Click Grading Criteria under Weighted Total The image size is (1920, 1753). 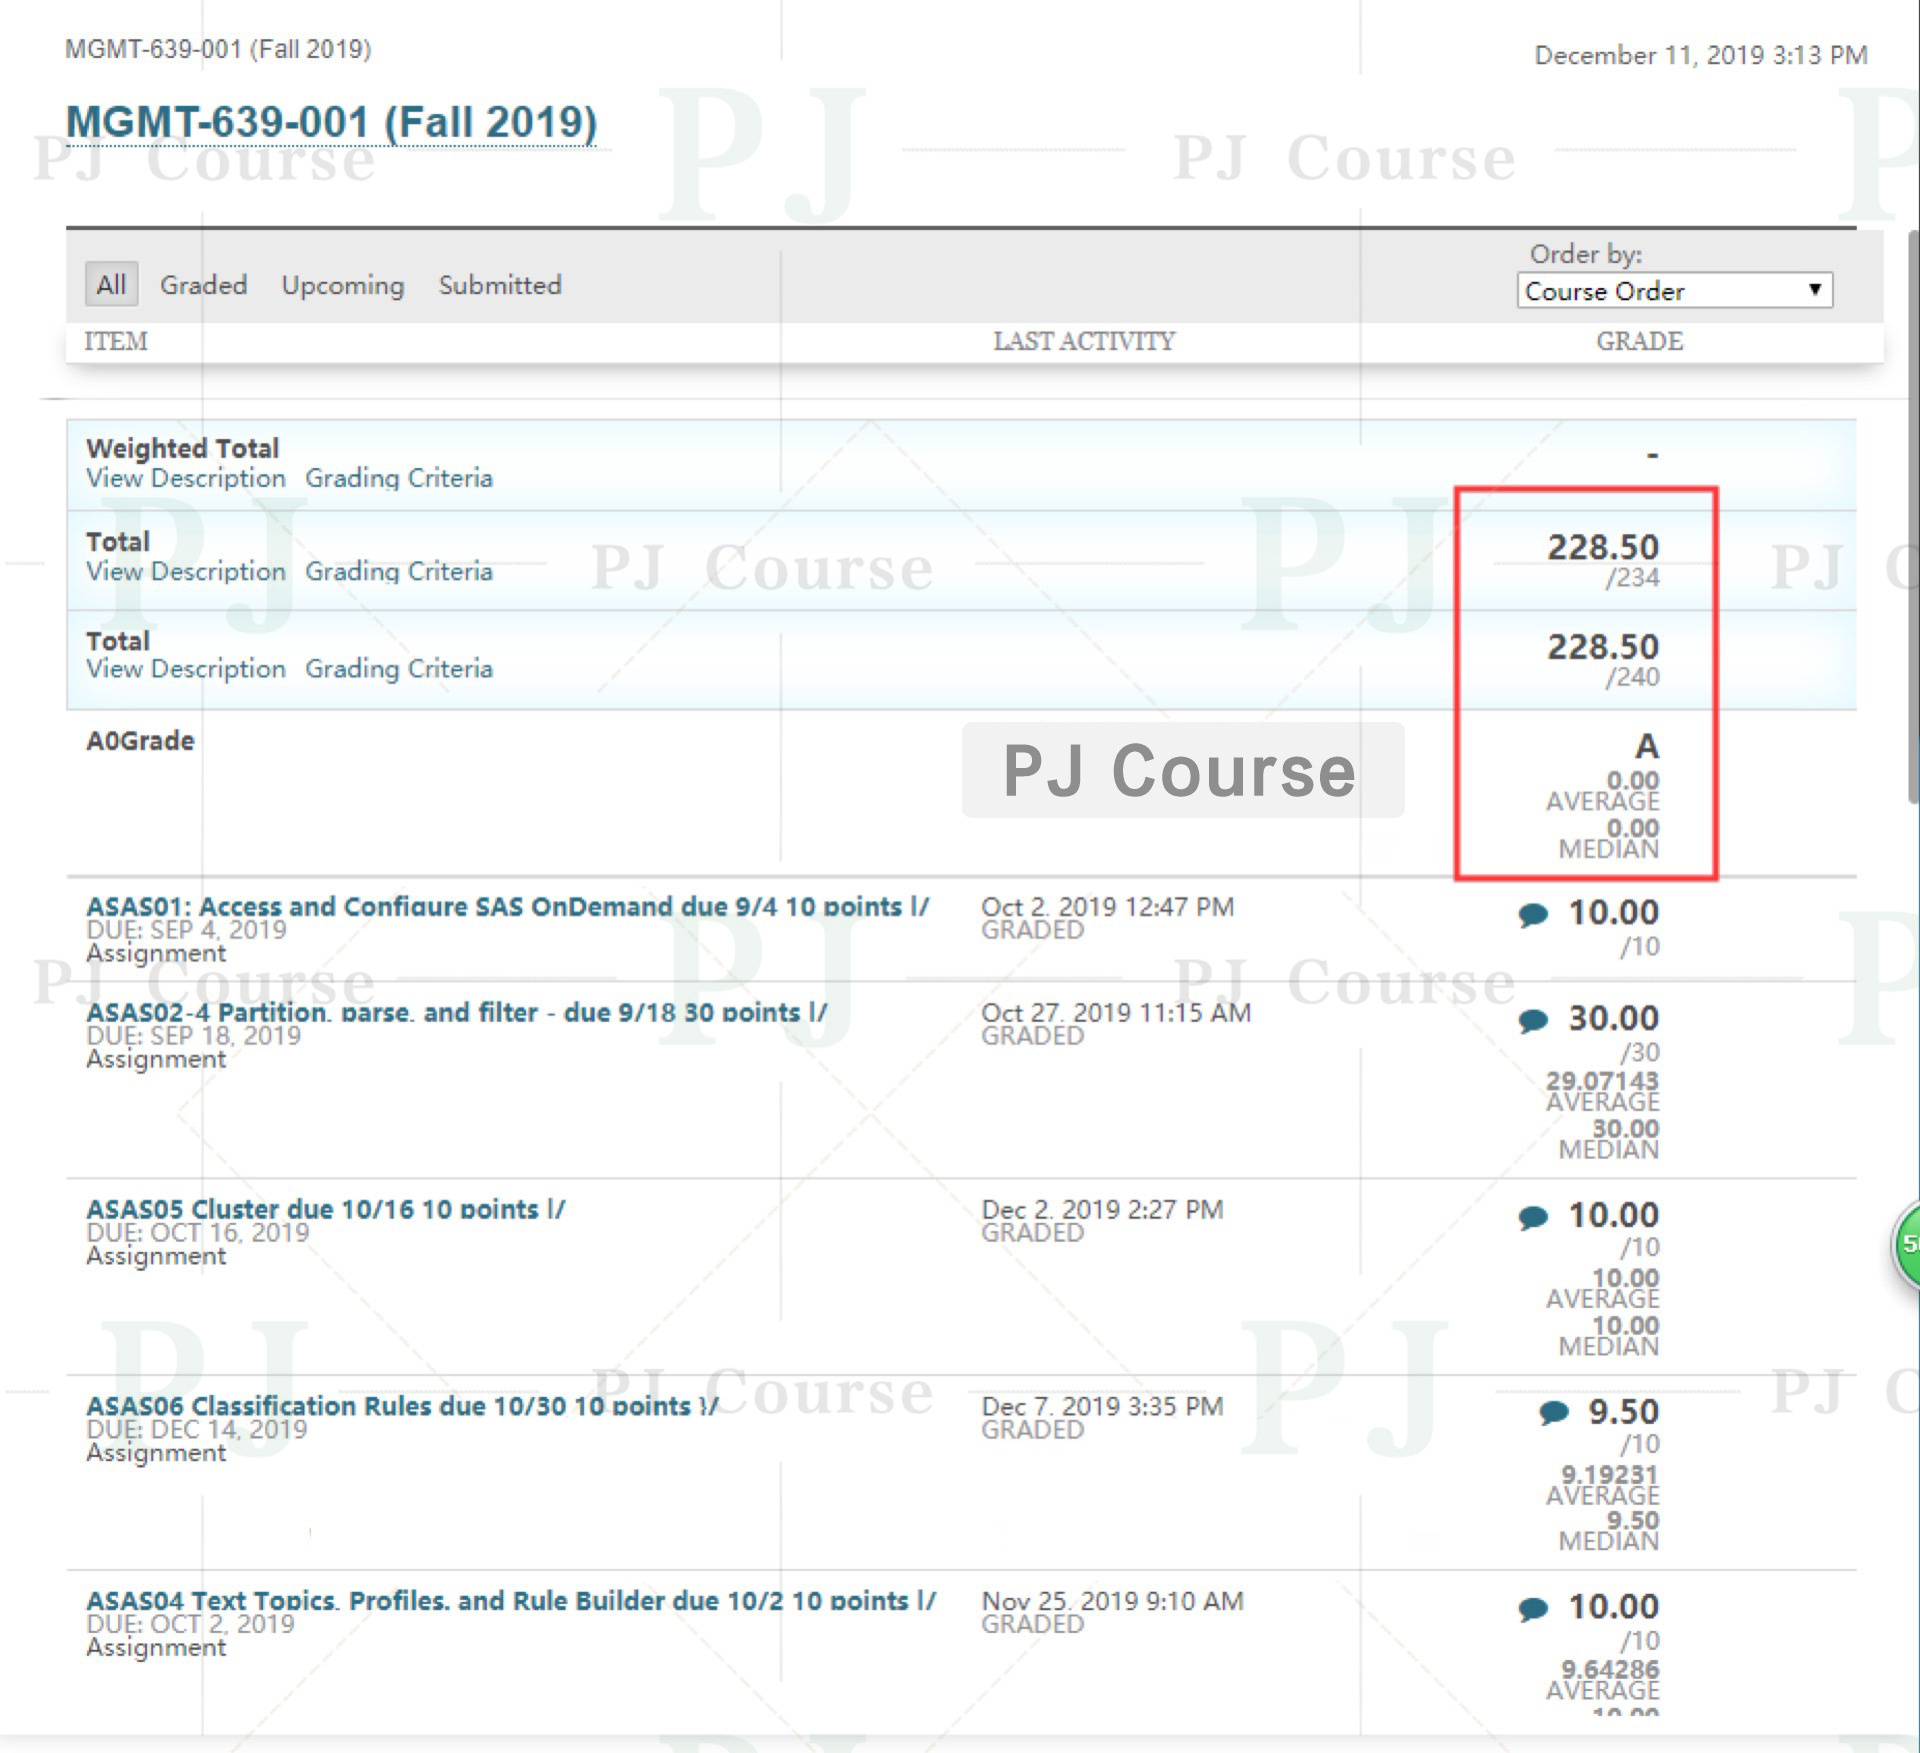(x=399, y=478)
